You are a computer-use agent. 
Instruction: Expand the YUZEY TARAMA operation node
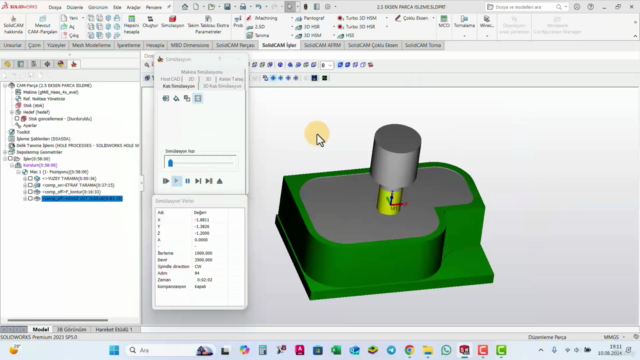25,178
